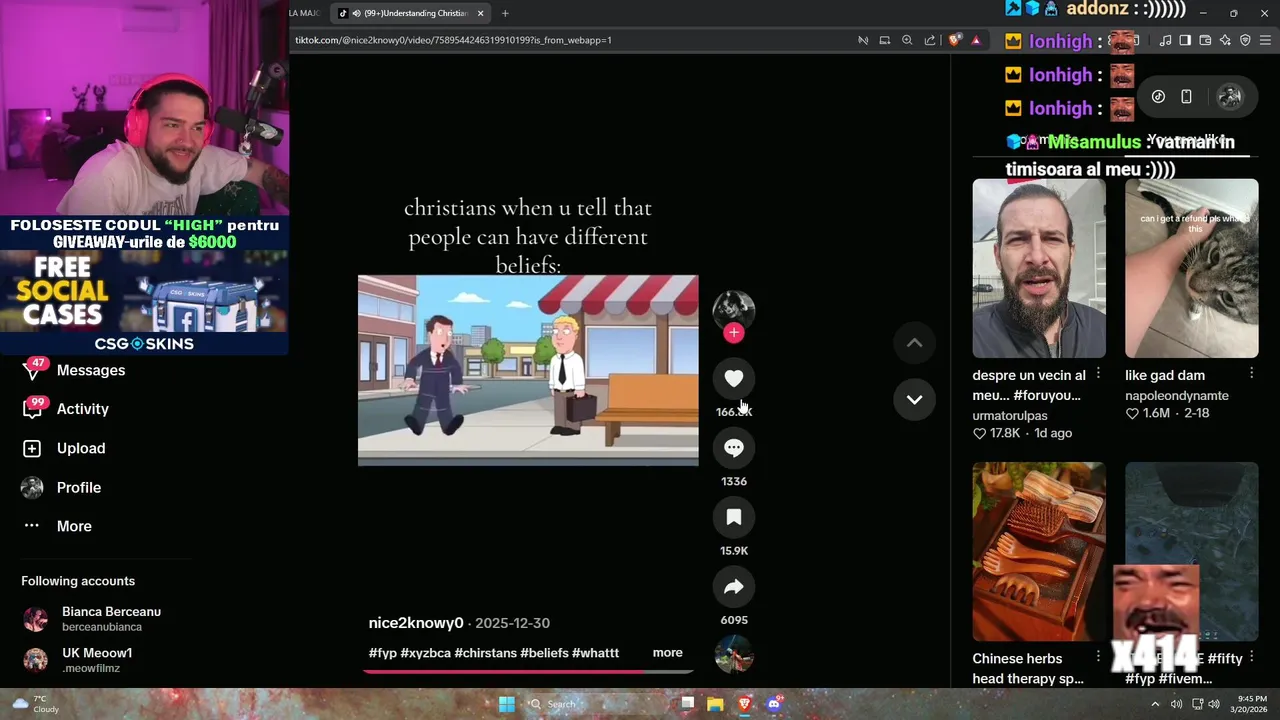Open the Windows Start menu
Viewport: 1280px width, 720px height.
coord(507,704)
